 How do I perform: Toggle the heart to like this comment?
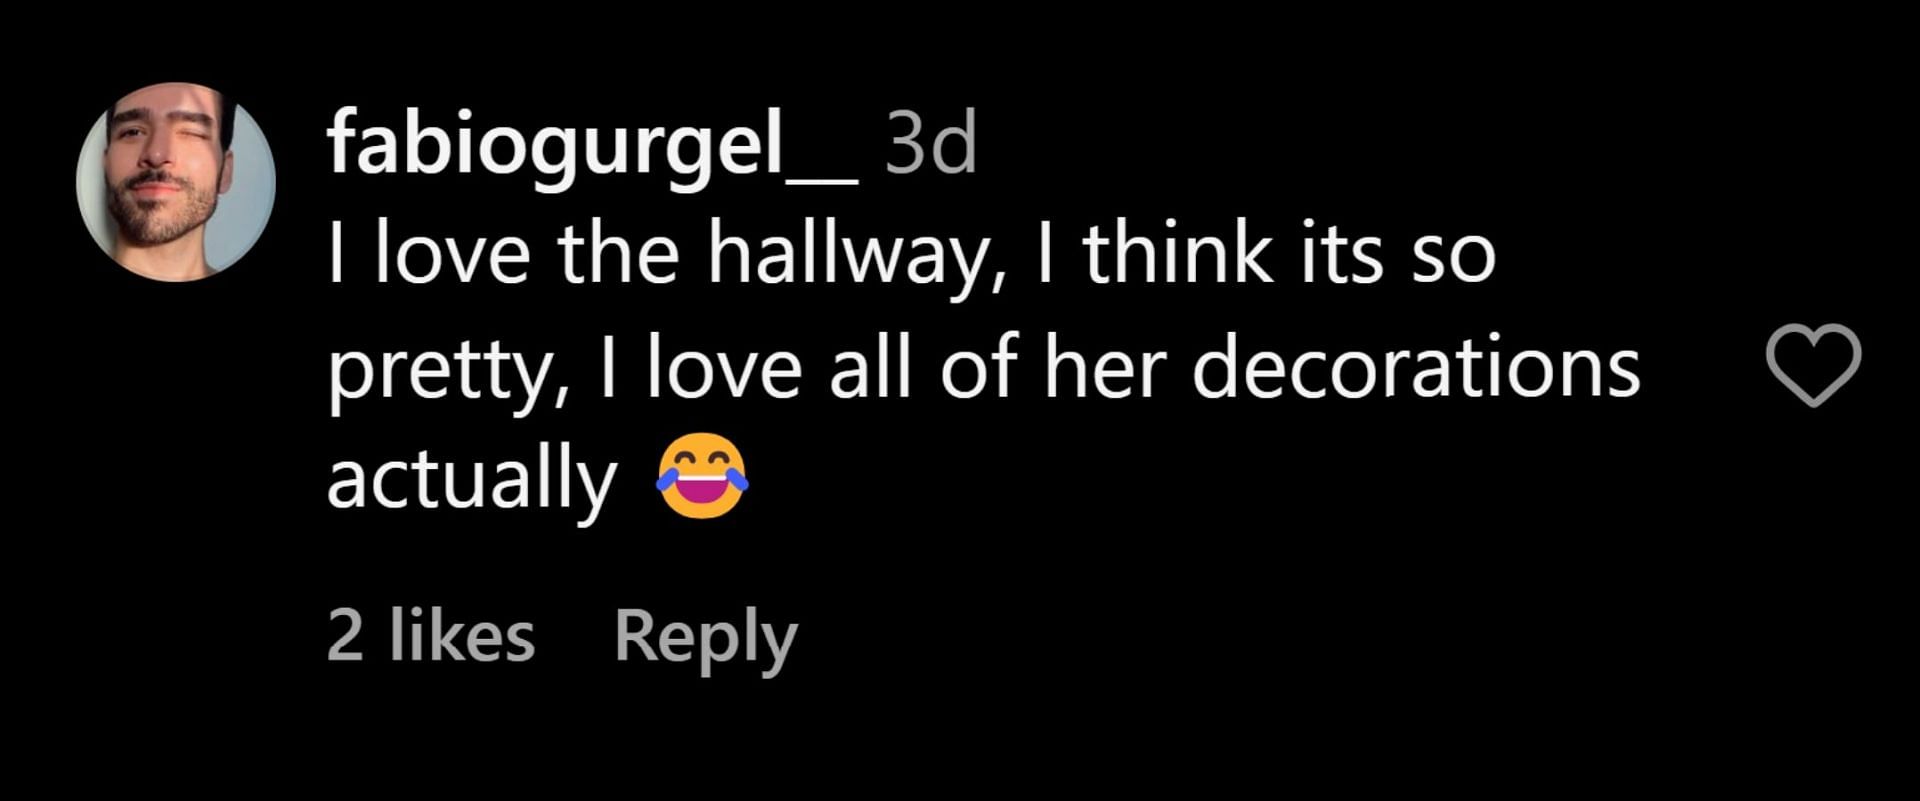pyautogui.click(x=1813, y=366)
